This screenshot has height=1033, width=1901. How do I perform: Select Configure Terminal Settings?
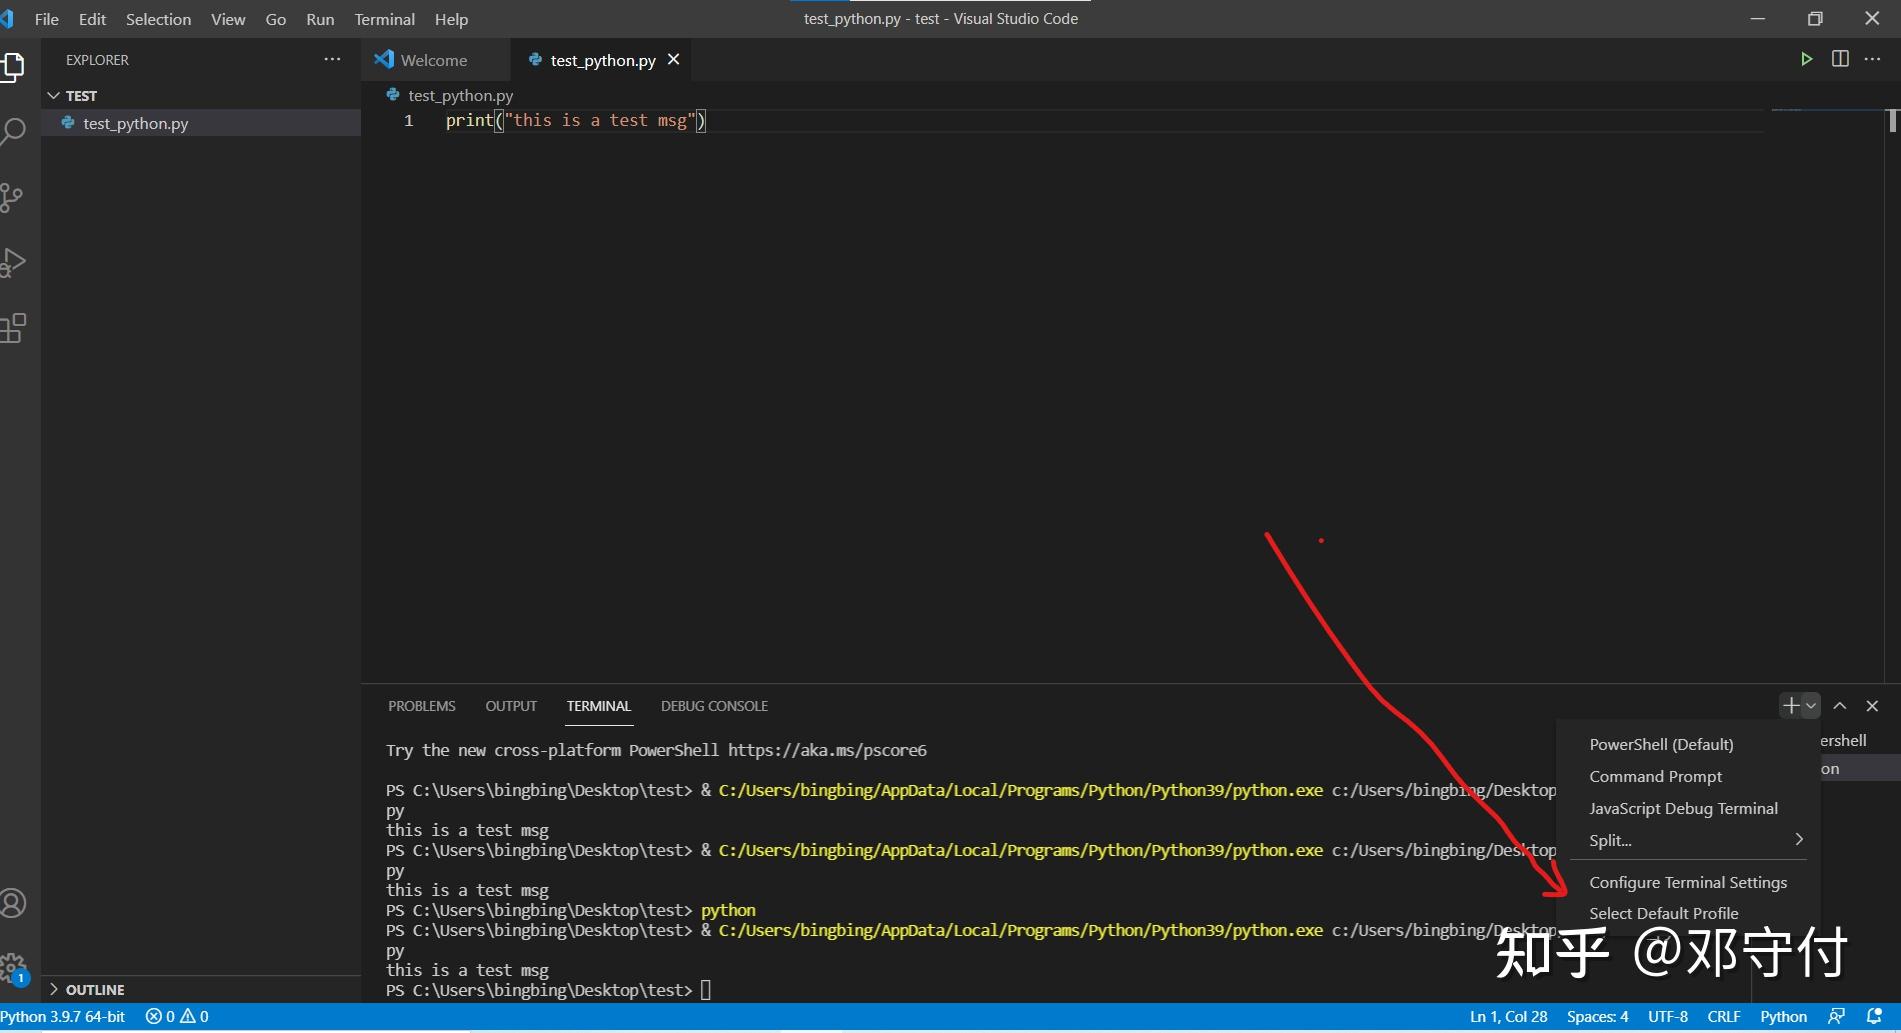pyautogui.click(x=1689, y=883)
